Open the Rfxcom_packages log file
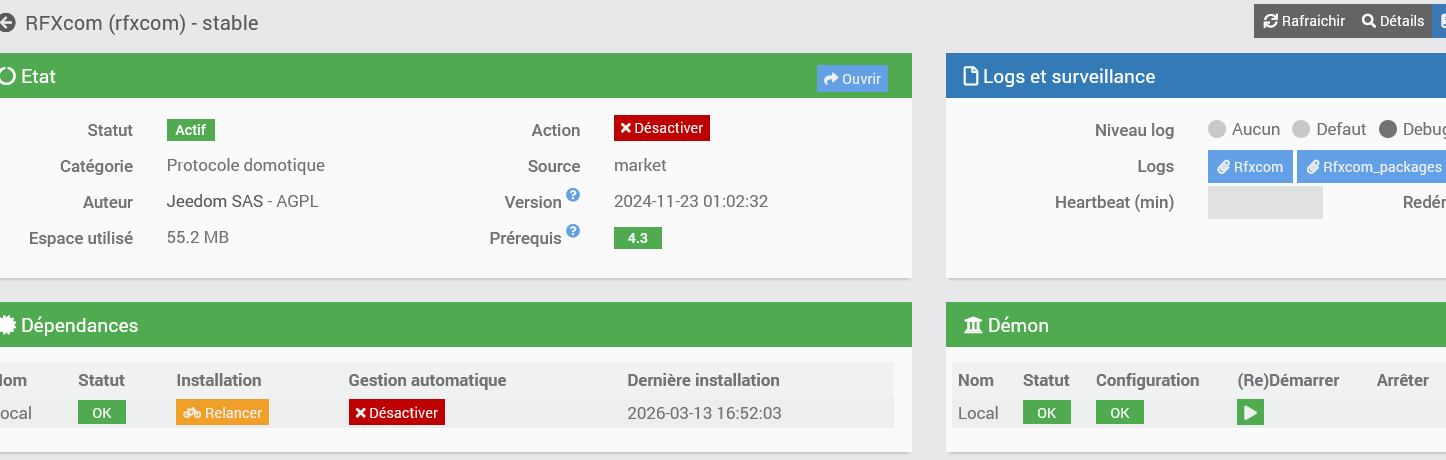This screenshot has width=1446, height=460. point(1374,167)
